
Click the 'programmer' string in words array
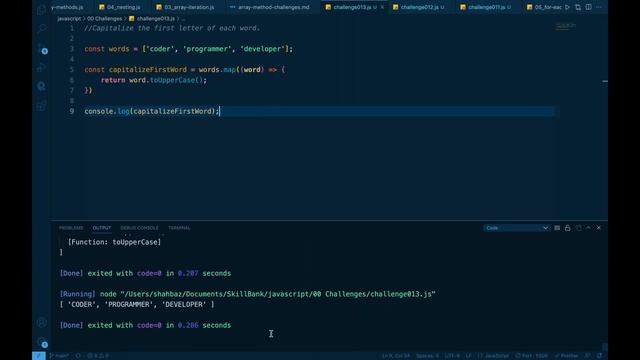click(x=207, y=49)
